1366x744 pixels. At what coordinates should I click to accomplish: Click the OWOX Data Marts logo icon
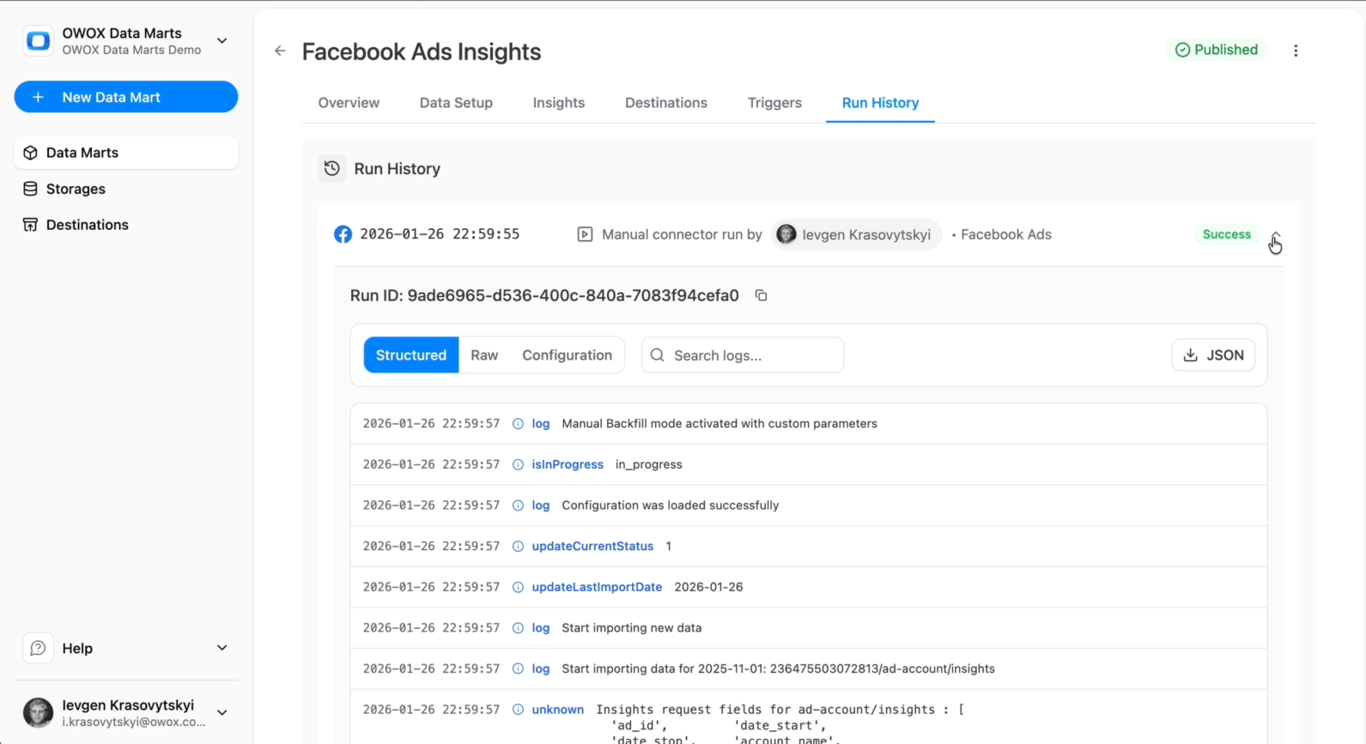(x=38, y=41)
